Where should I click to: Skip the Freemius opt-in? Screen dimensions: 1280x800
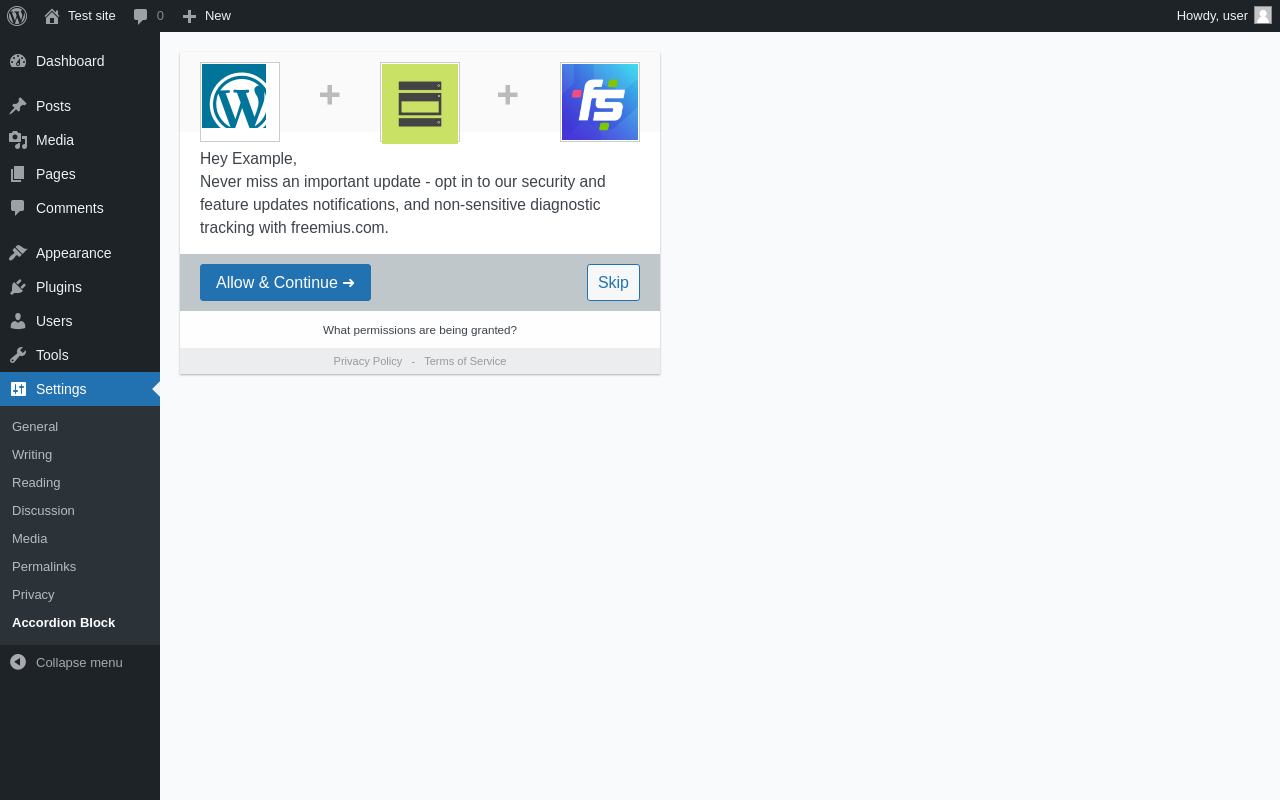click(x=613, y=283)
